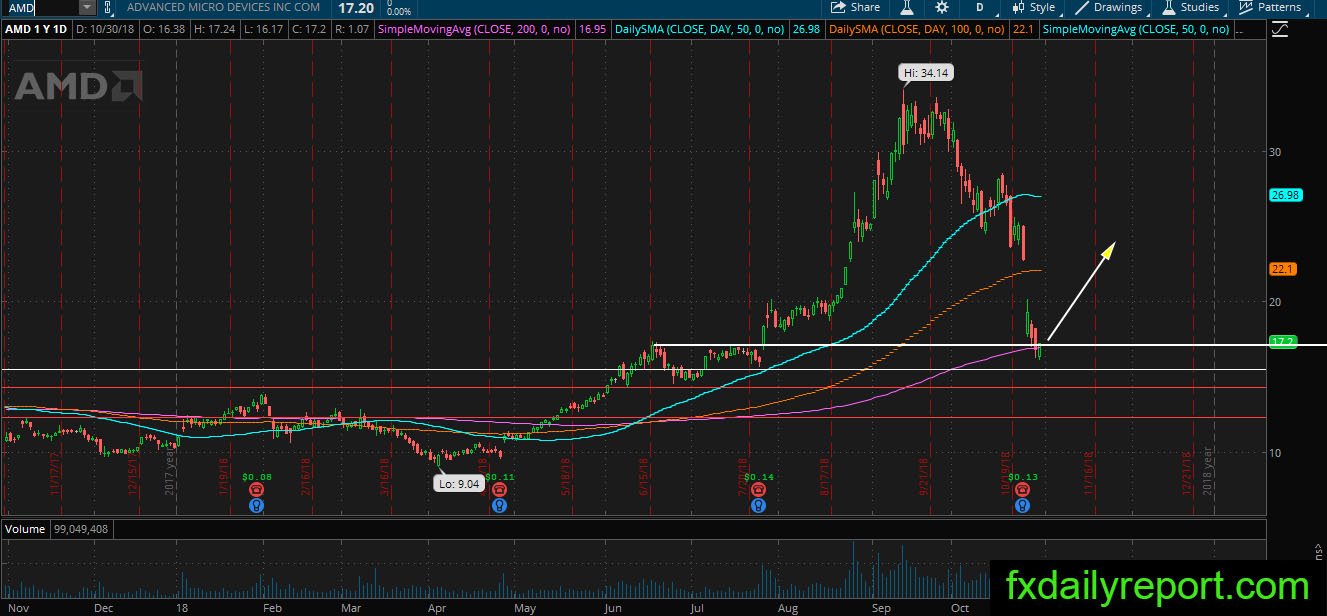Open the symbol selector dropdown arrow

click(86, 7)
